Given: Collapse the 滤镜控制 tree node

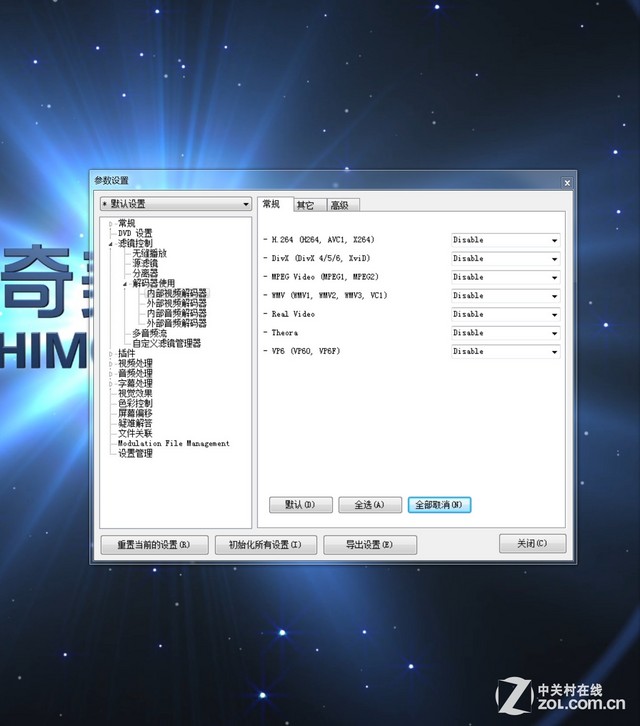Looking at the screenshot, I should 111,243.
